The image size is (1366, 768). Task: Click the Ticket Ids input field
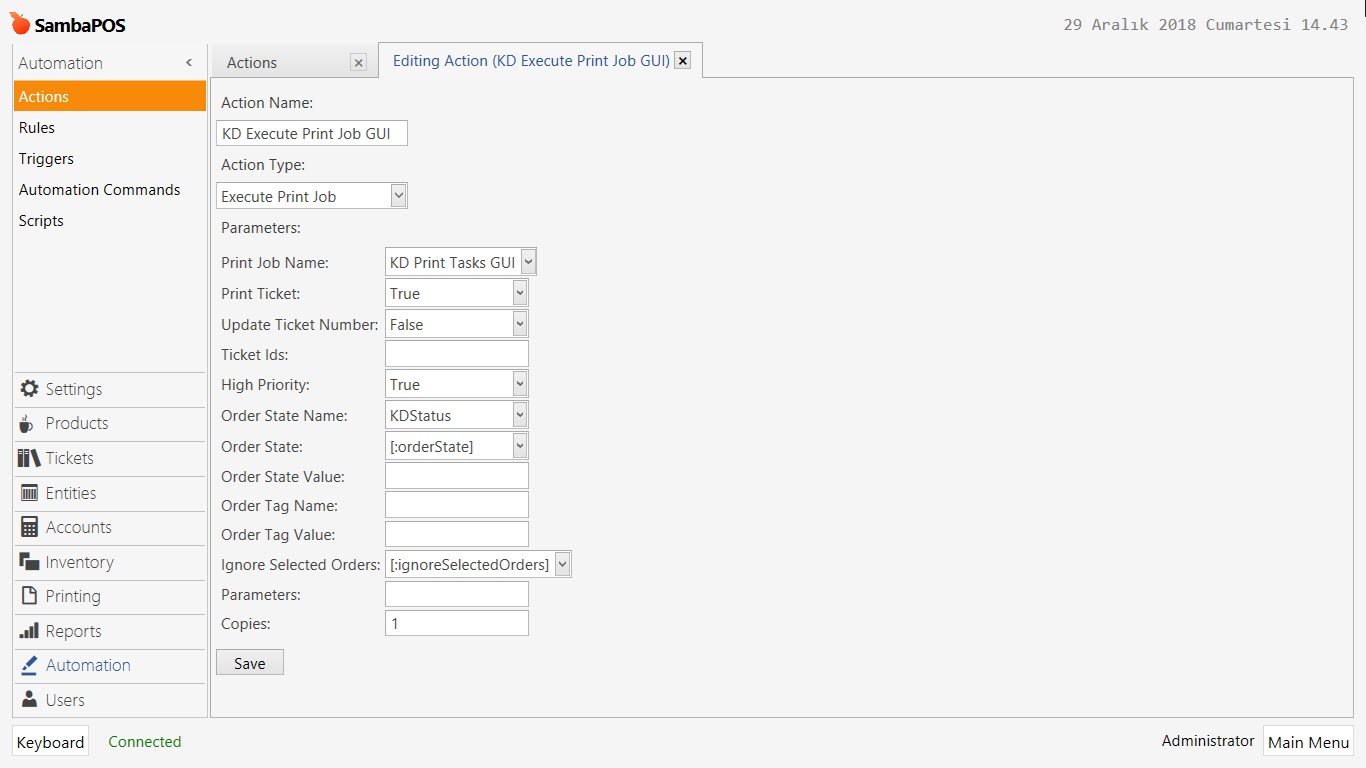tap(456, 354)
